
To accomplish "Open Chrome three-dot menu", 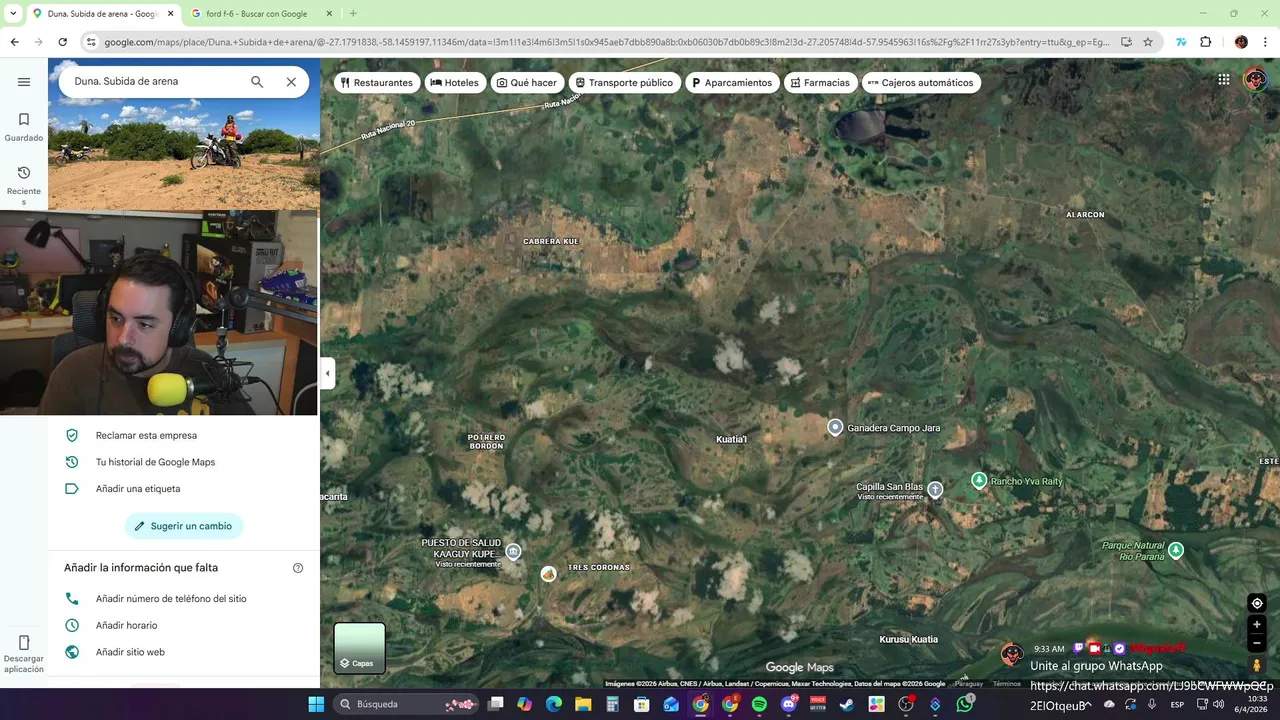I will click(x=1267, y=42).
